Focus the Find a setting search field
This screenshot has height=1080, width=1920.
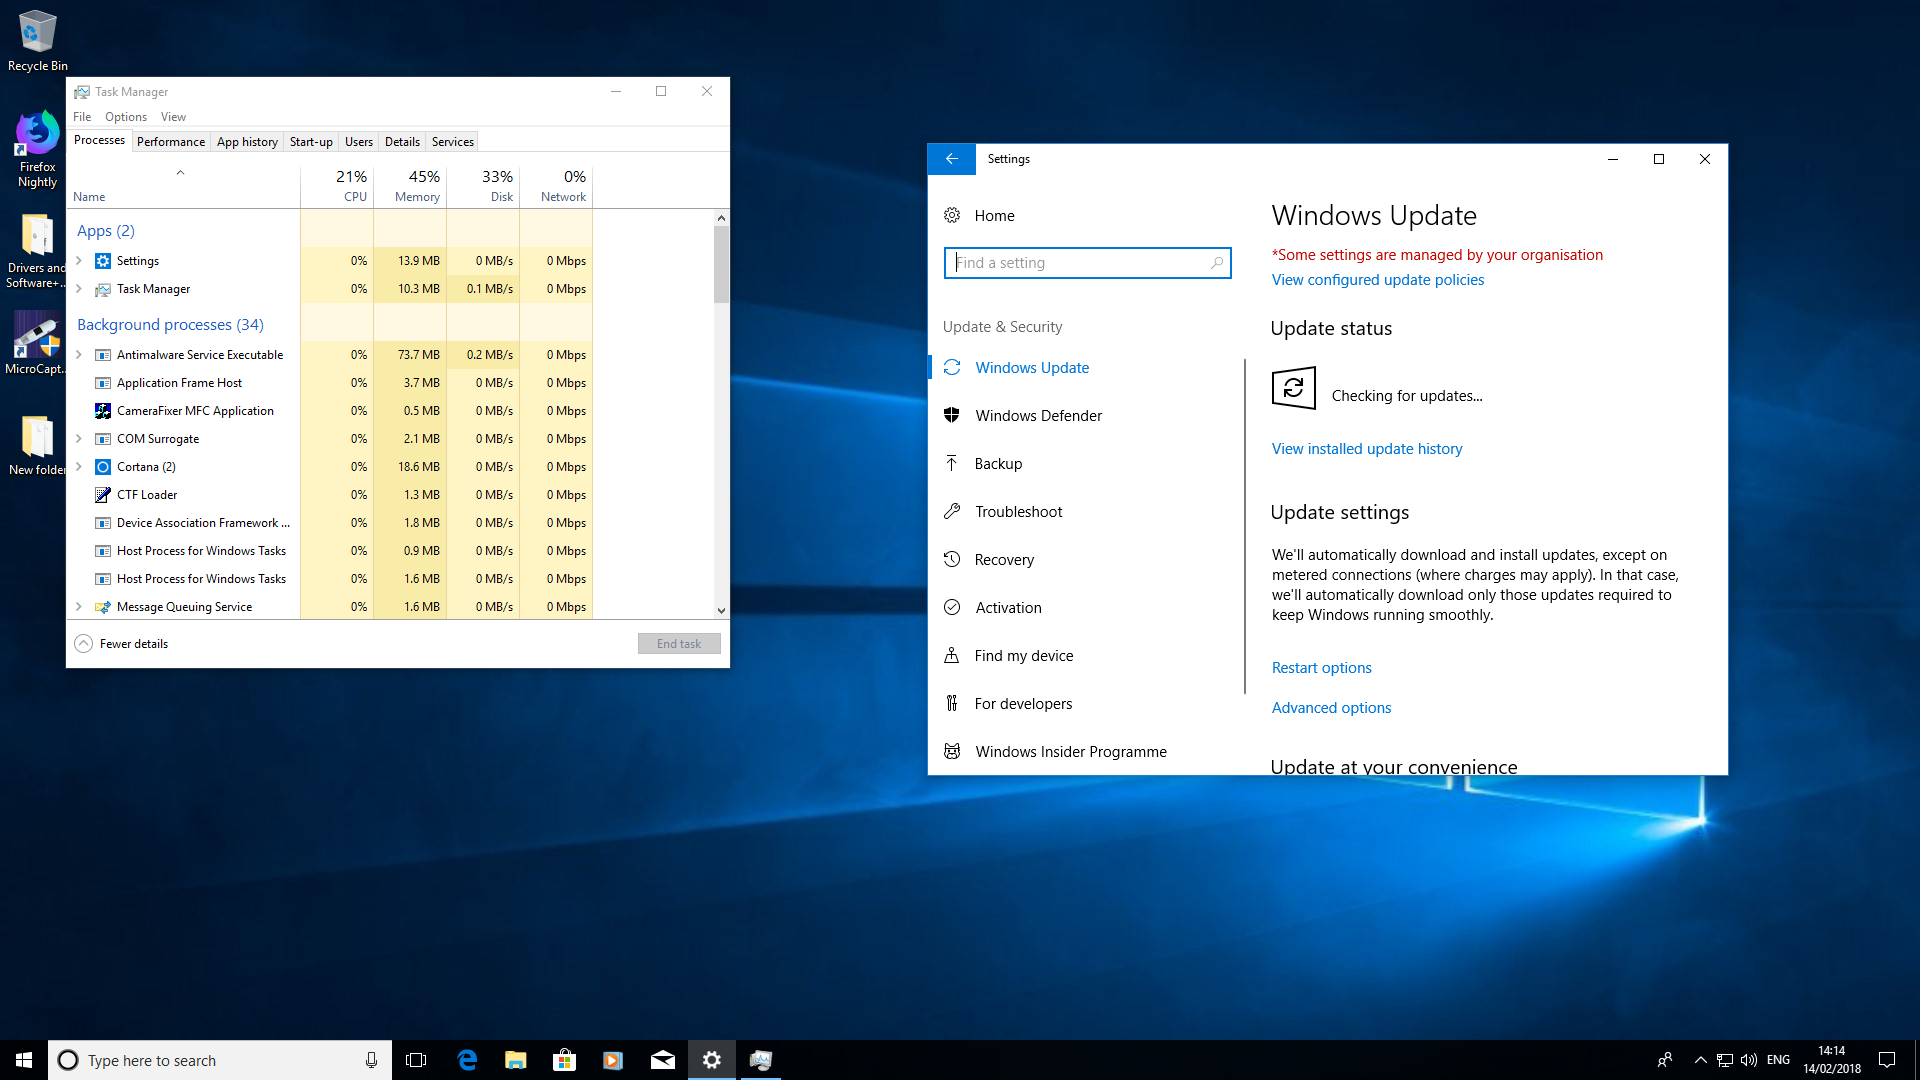click(1087, 263)
